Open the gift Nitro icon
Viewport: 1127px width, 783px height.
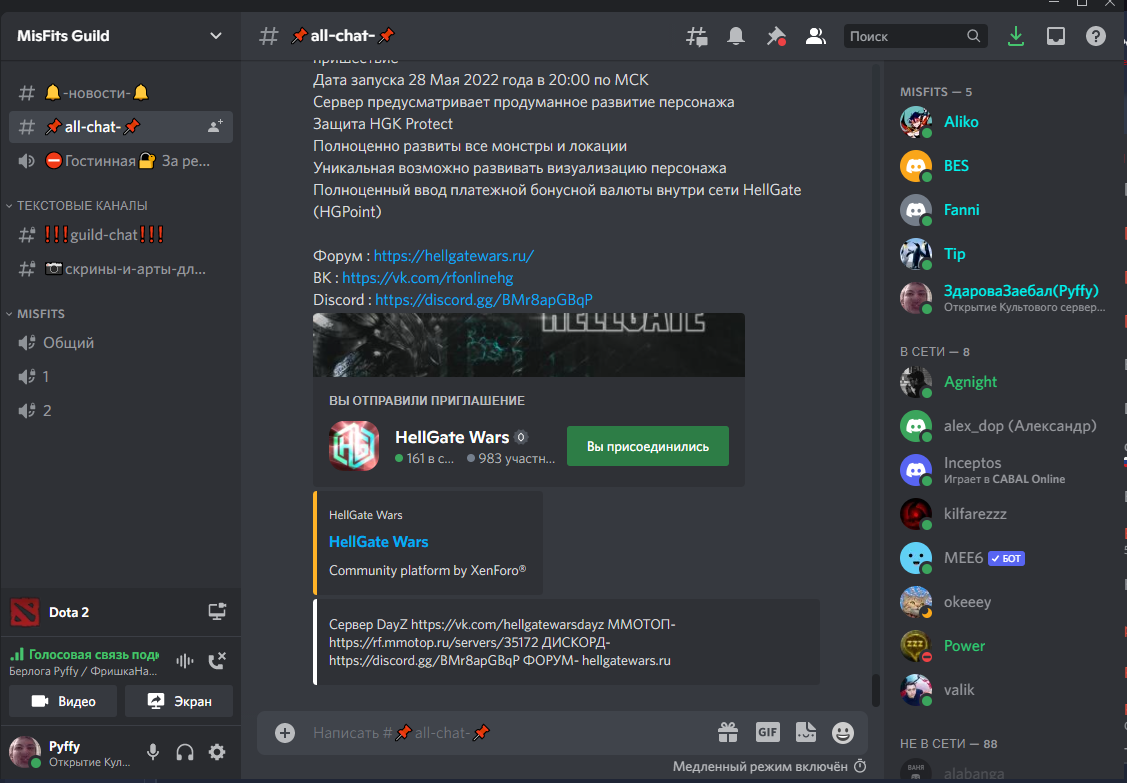[x=728, y=733]
